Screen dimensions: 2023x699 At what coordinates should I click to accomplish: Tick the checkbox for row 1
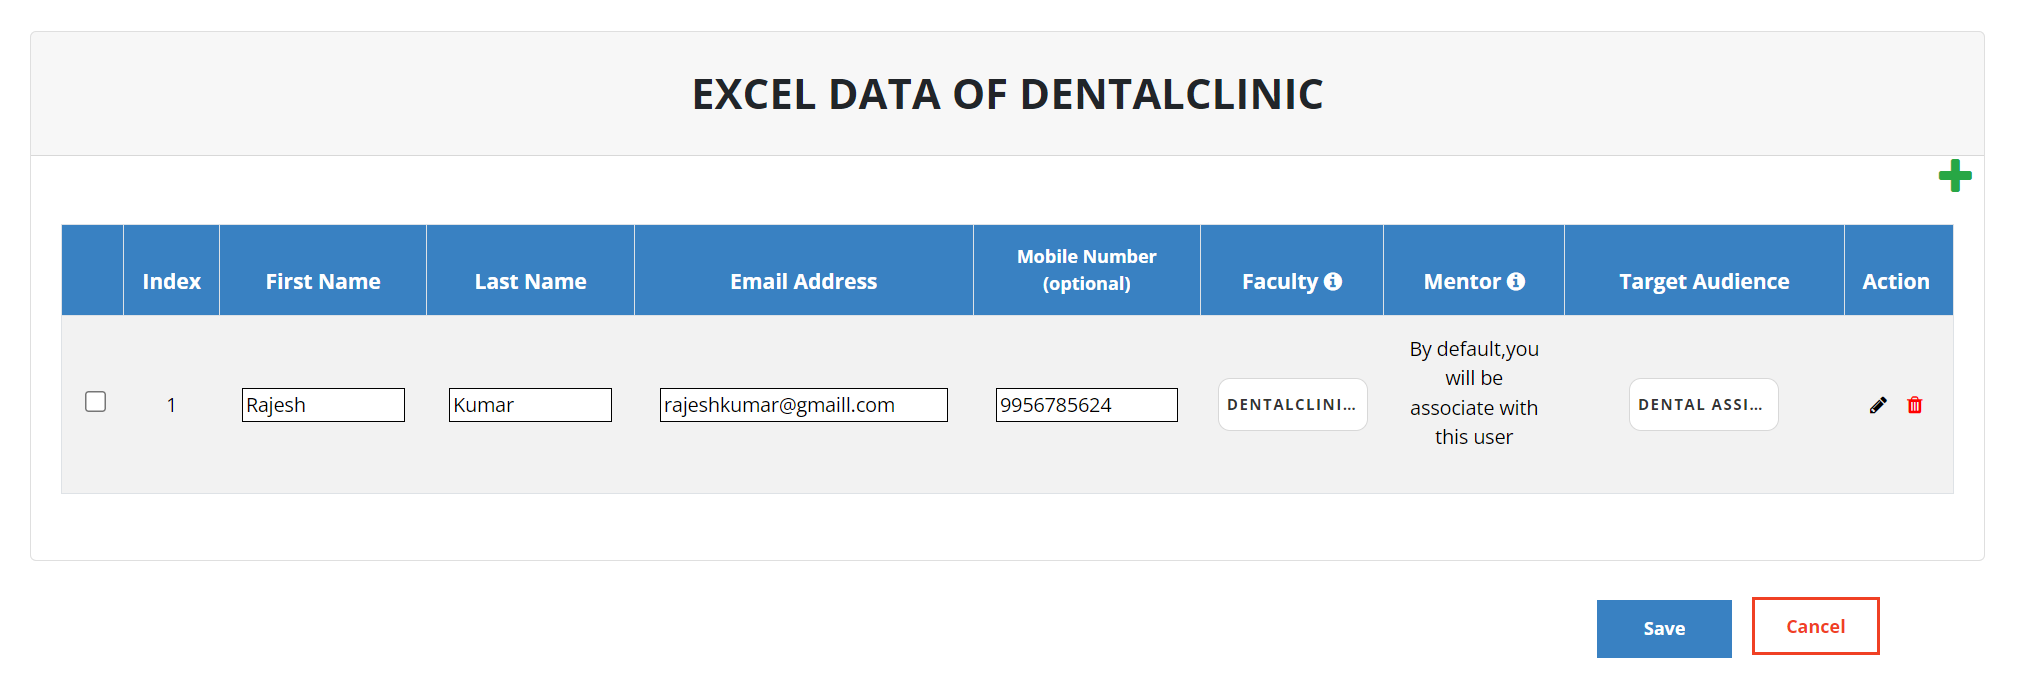pos(96,402)
